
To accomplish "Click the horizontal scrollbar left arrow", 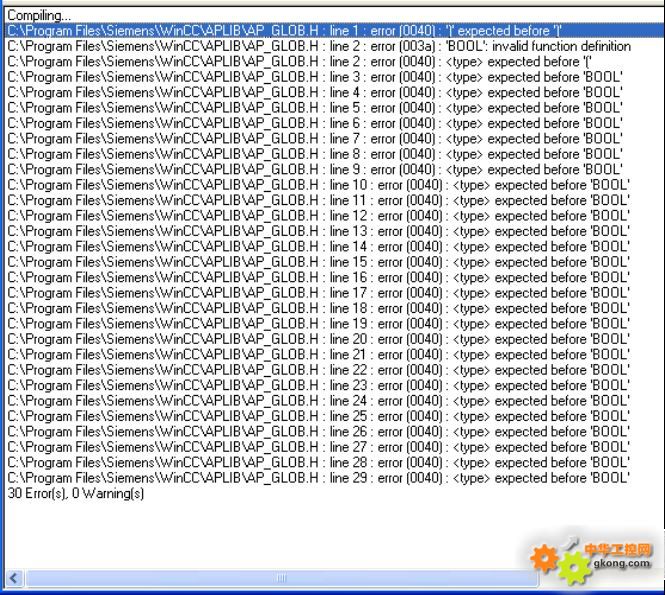I will point(14,578).
